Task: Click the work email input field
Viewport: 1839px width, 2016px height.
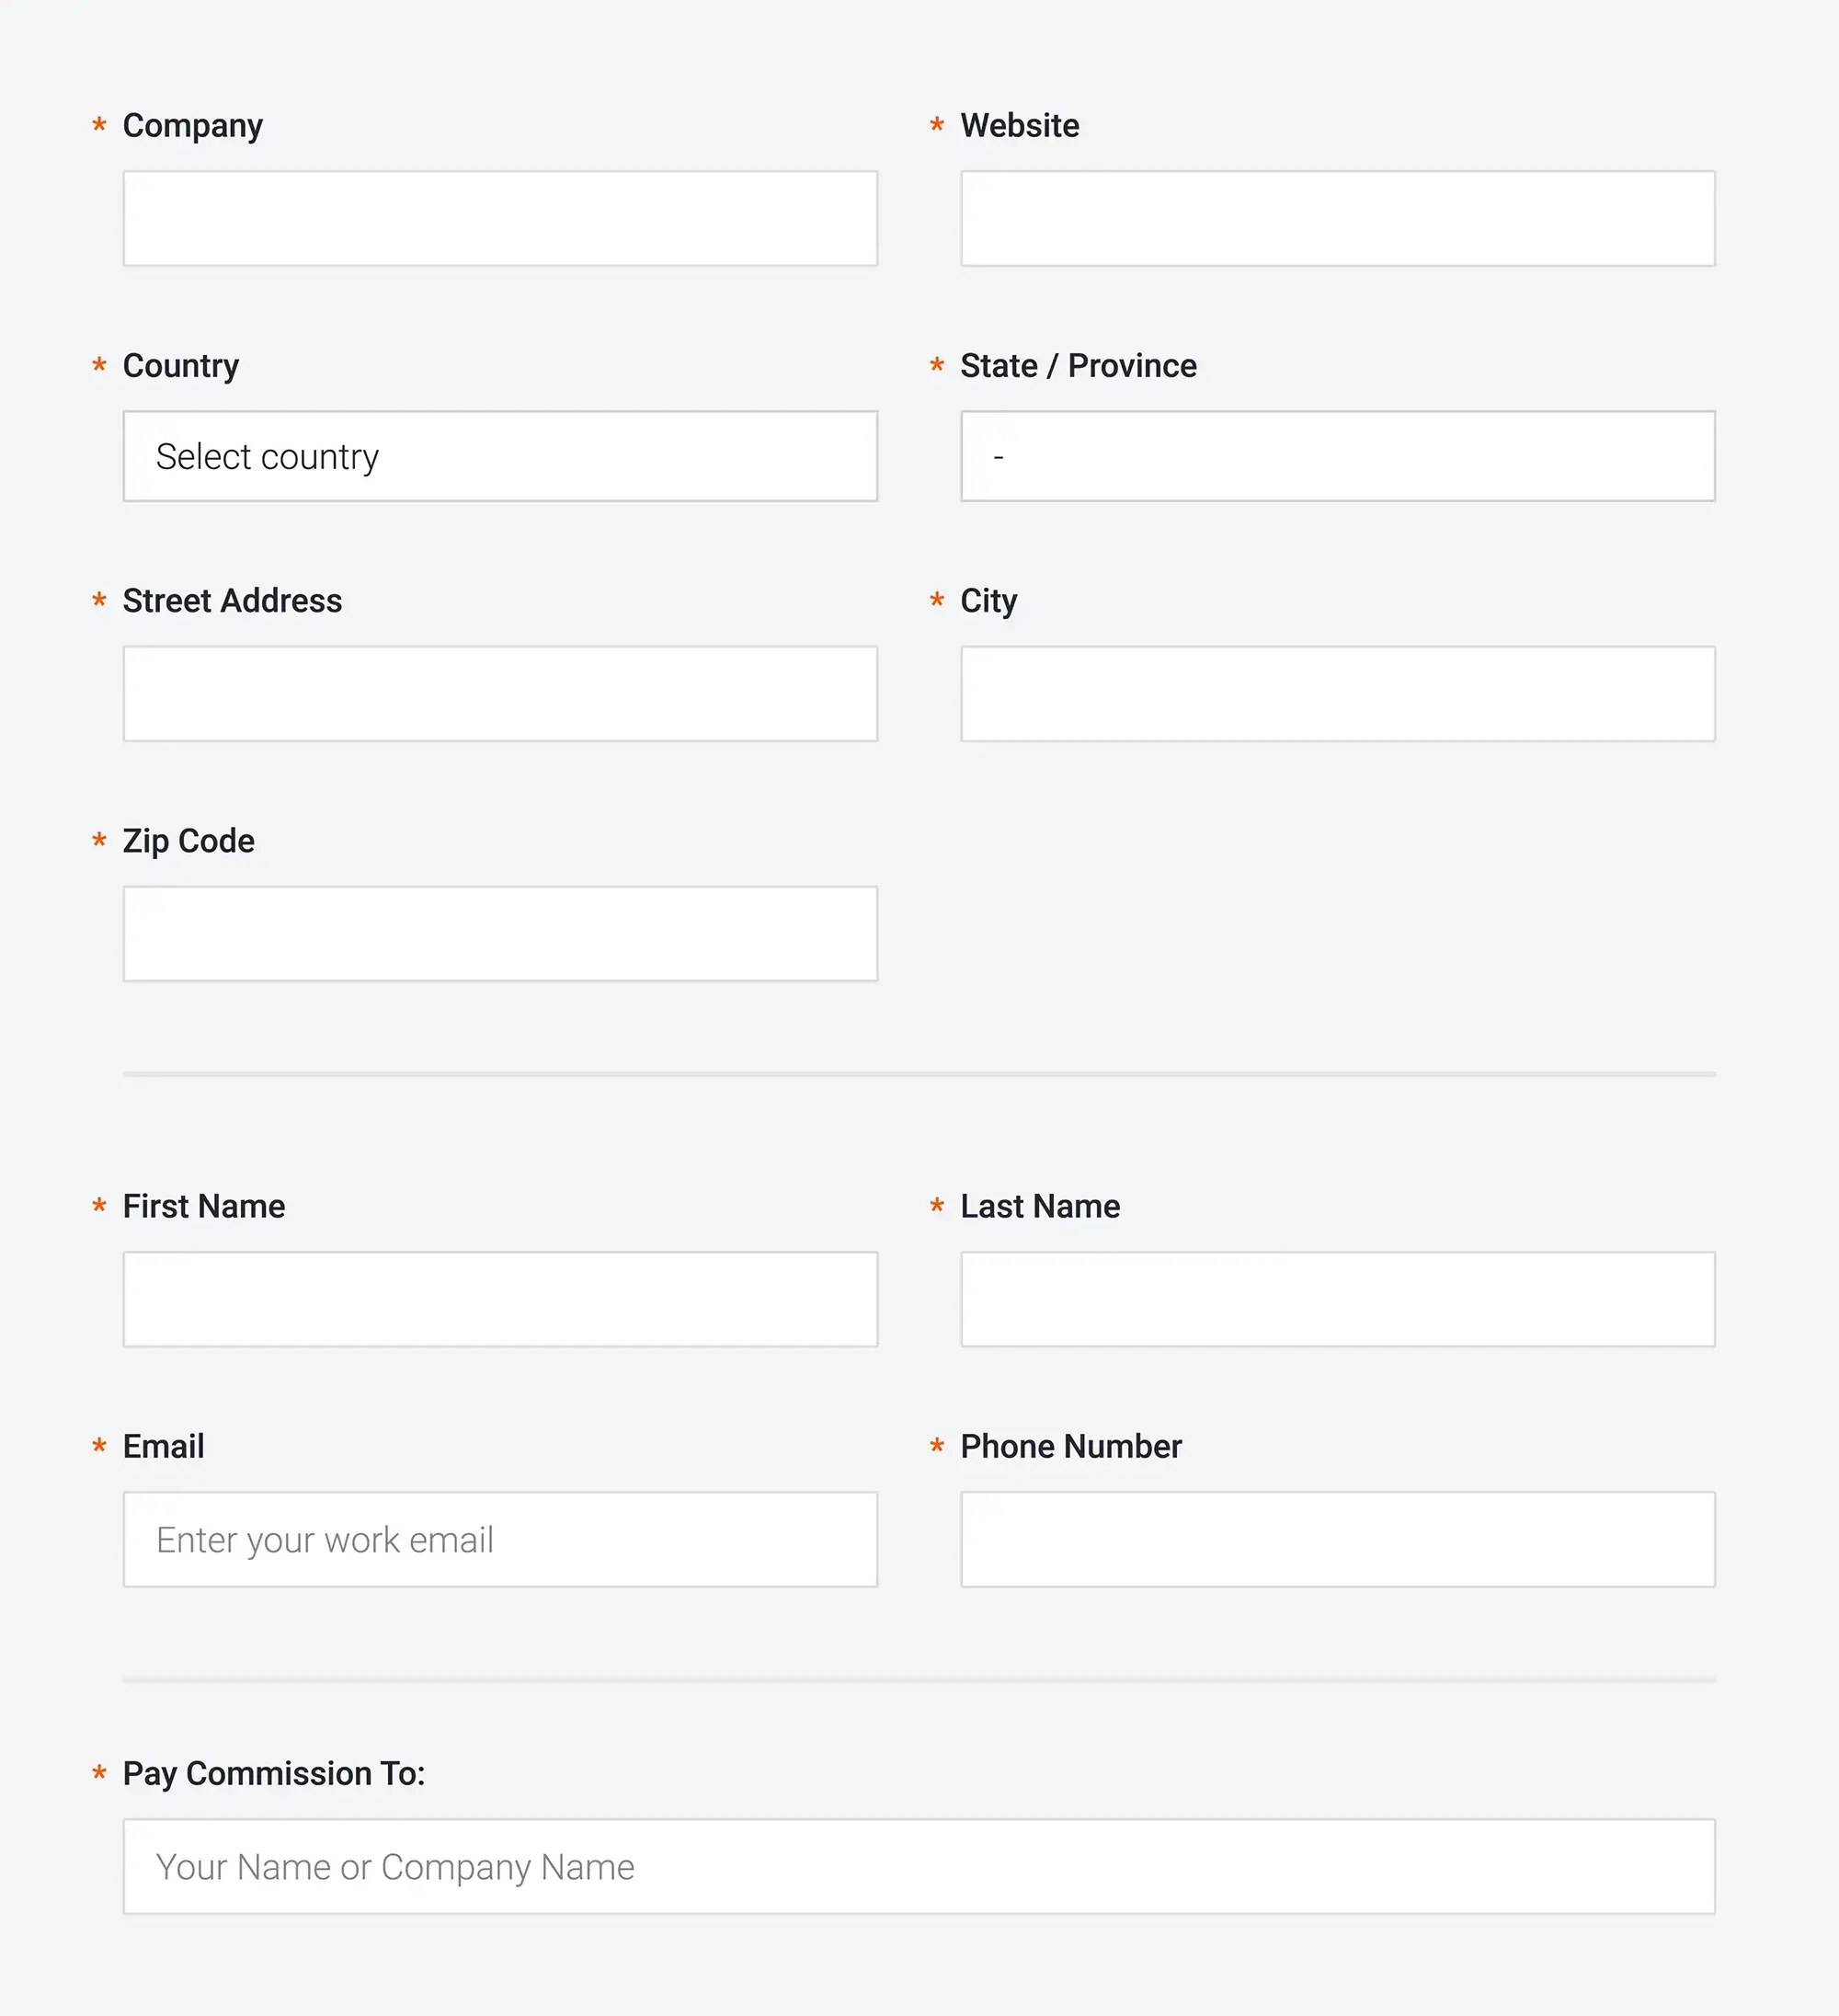Action: click(500, 1539)
